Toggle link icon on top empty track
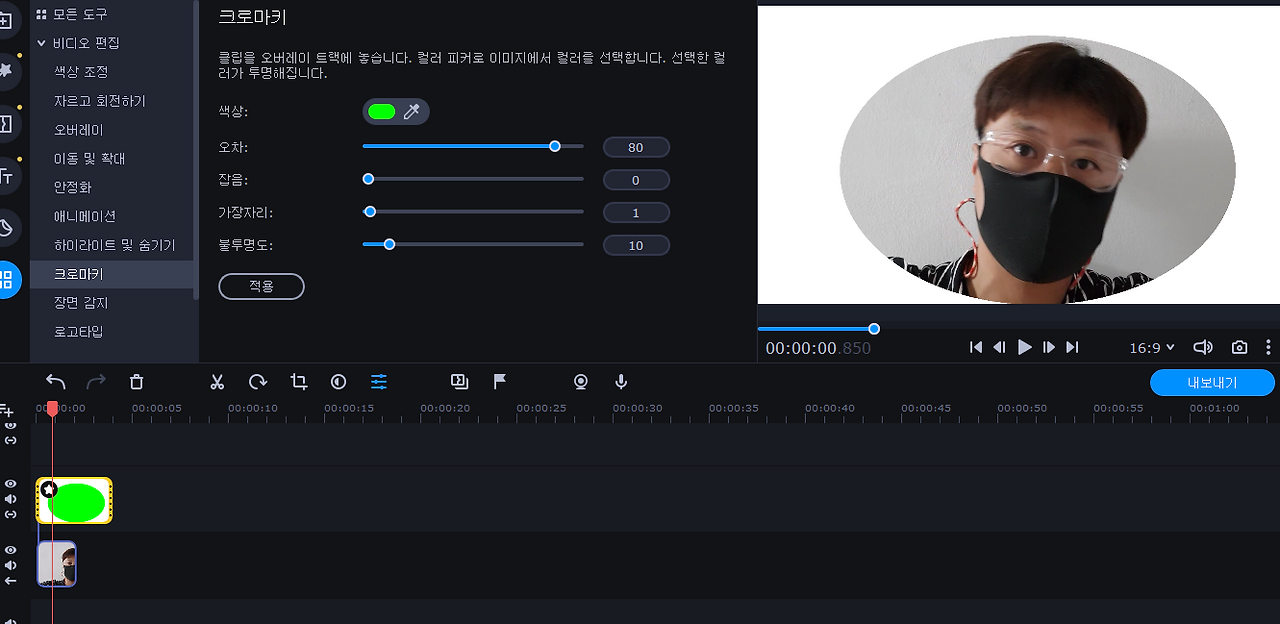Screen dimensions: 1280x624 [x=11, y=440]
